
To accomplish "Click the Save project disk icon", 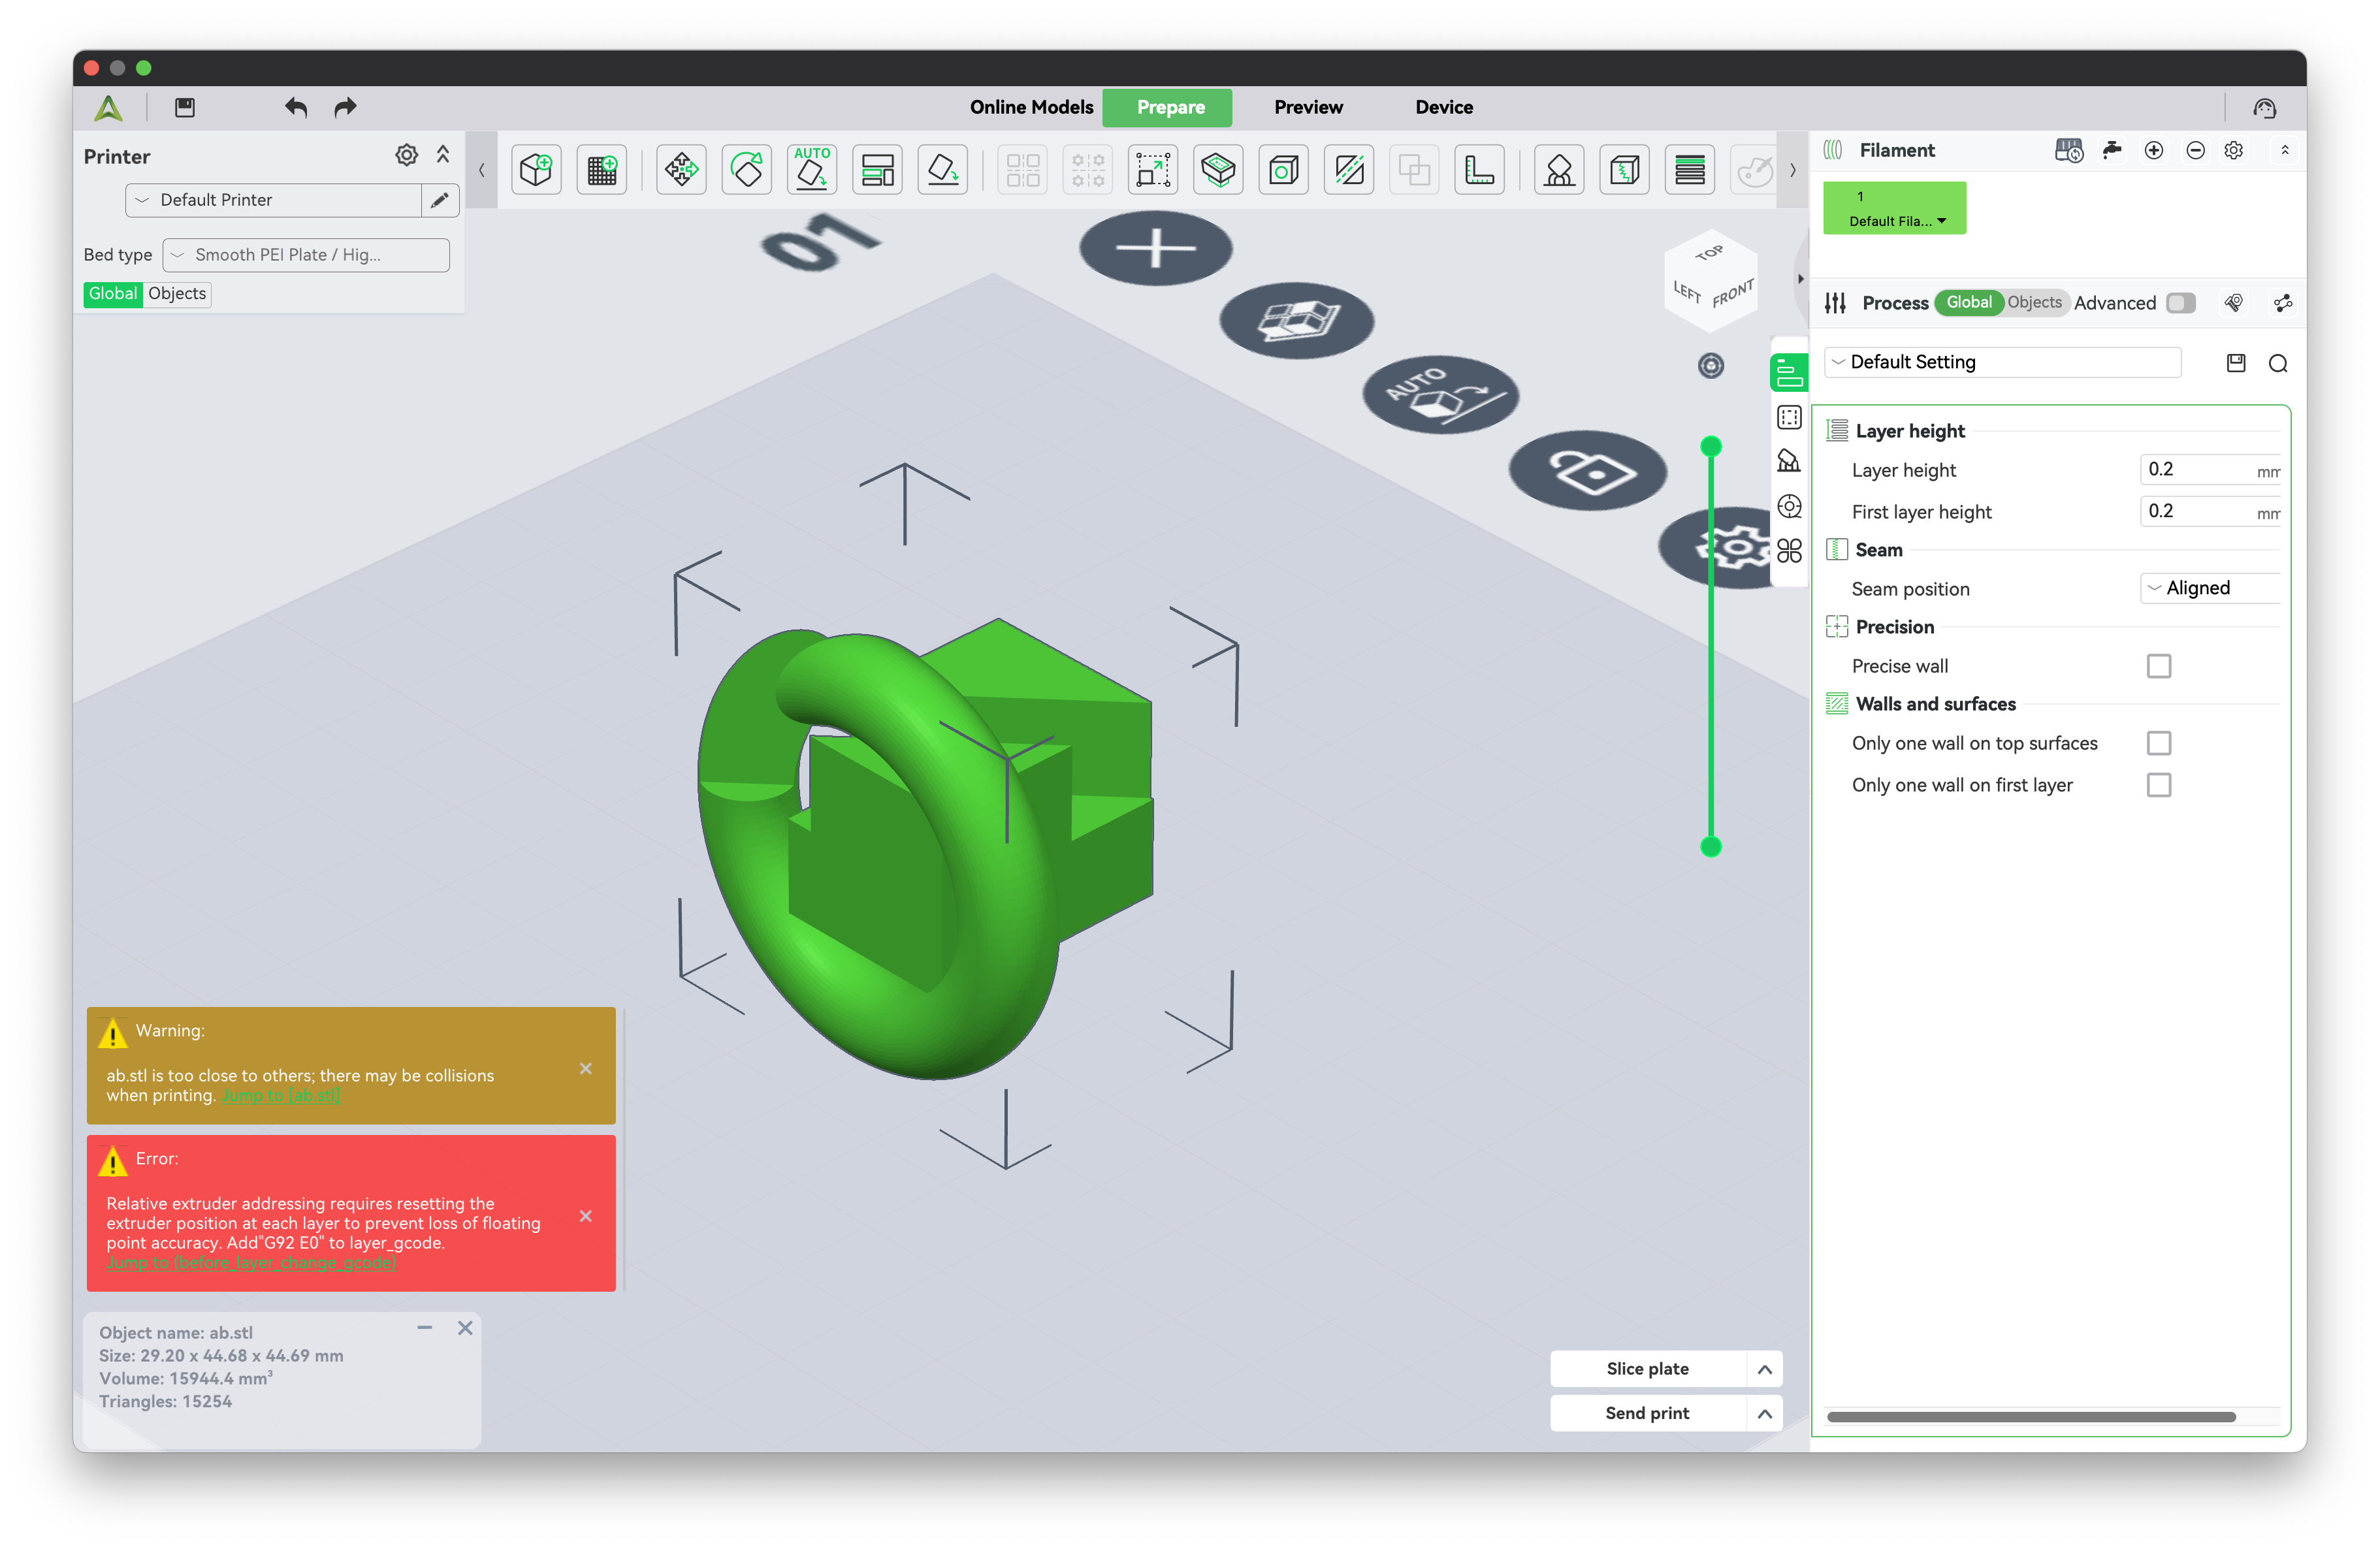I will (185, 107).
